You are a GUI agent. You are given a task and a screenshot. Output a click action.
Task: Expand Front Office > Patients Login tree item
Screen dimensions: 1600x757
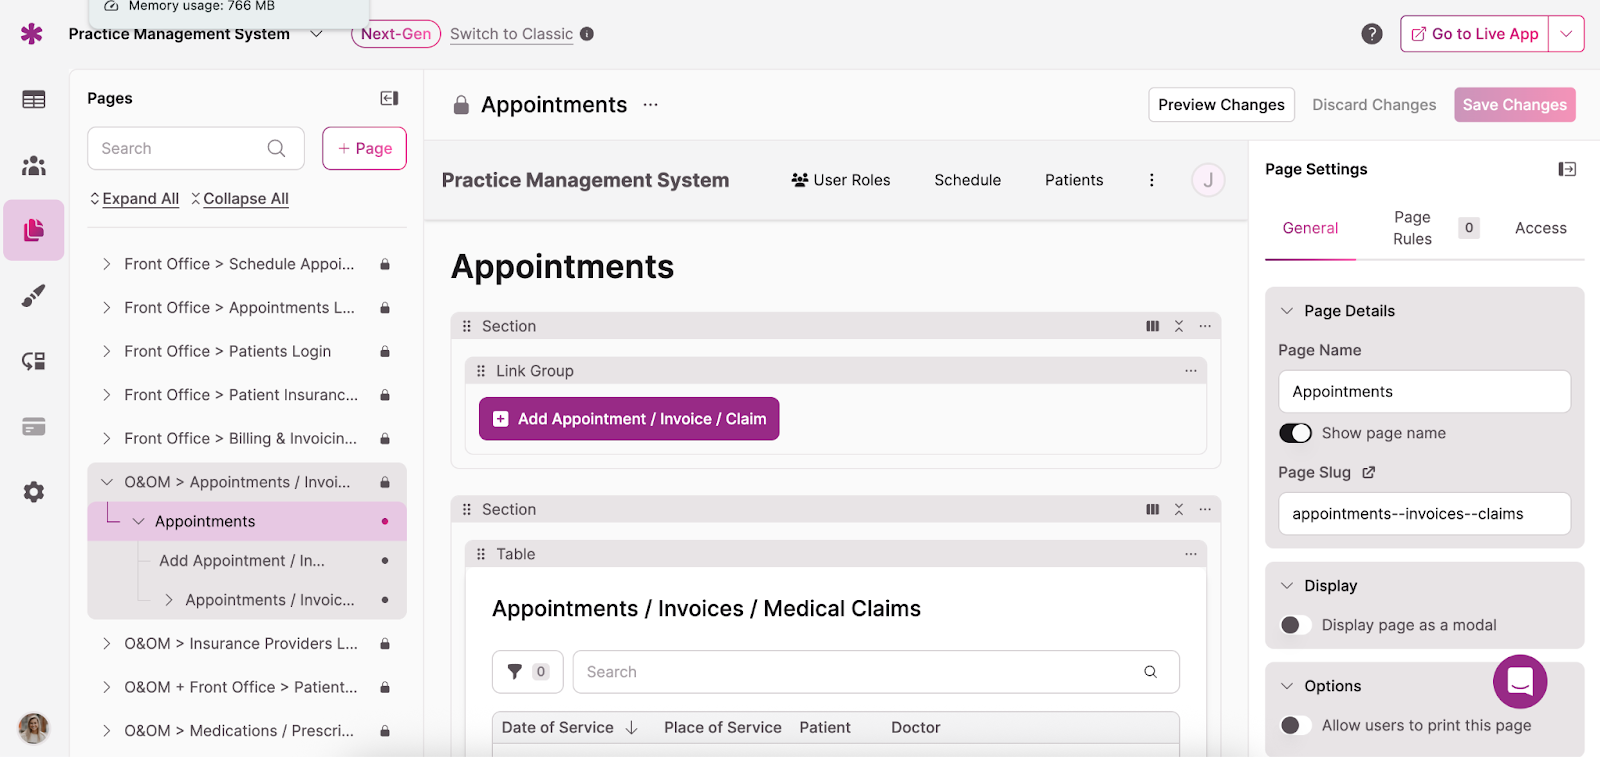[x=107, y=351]
